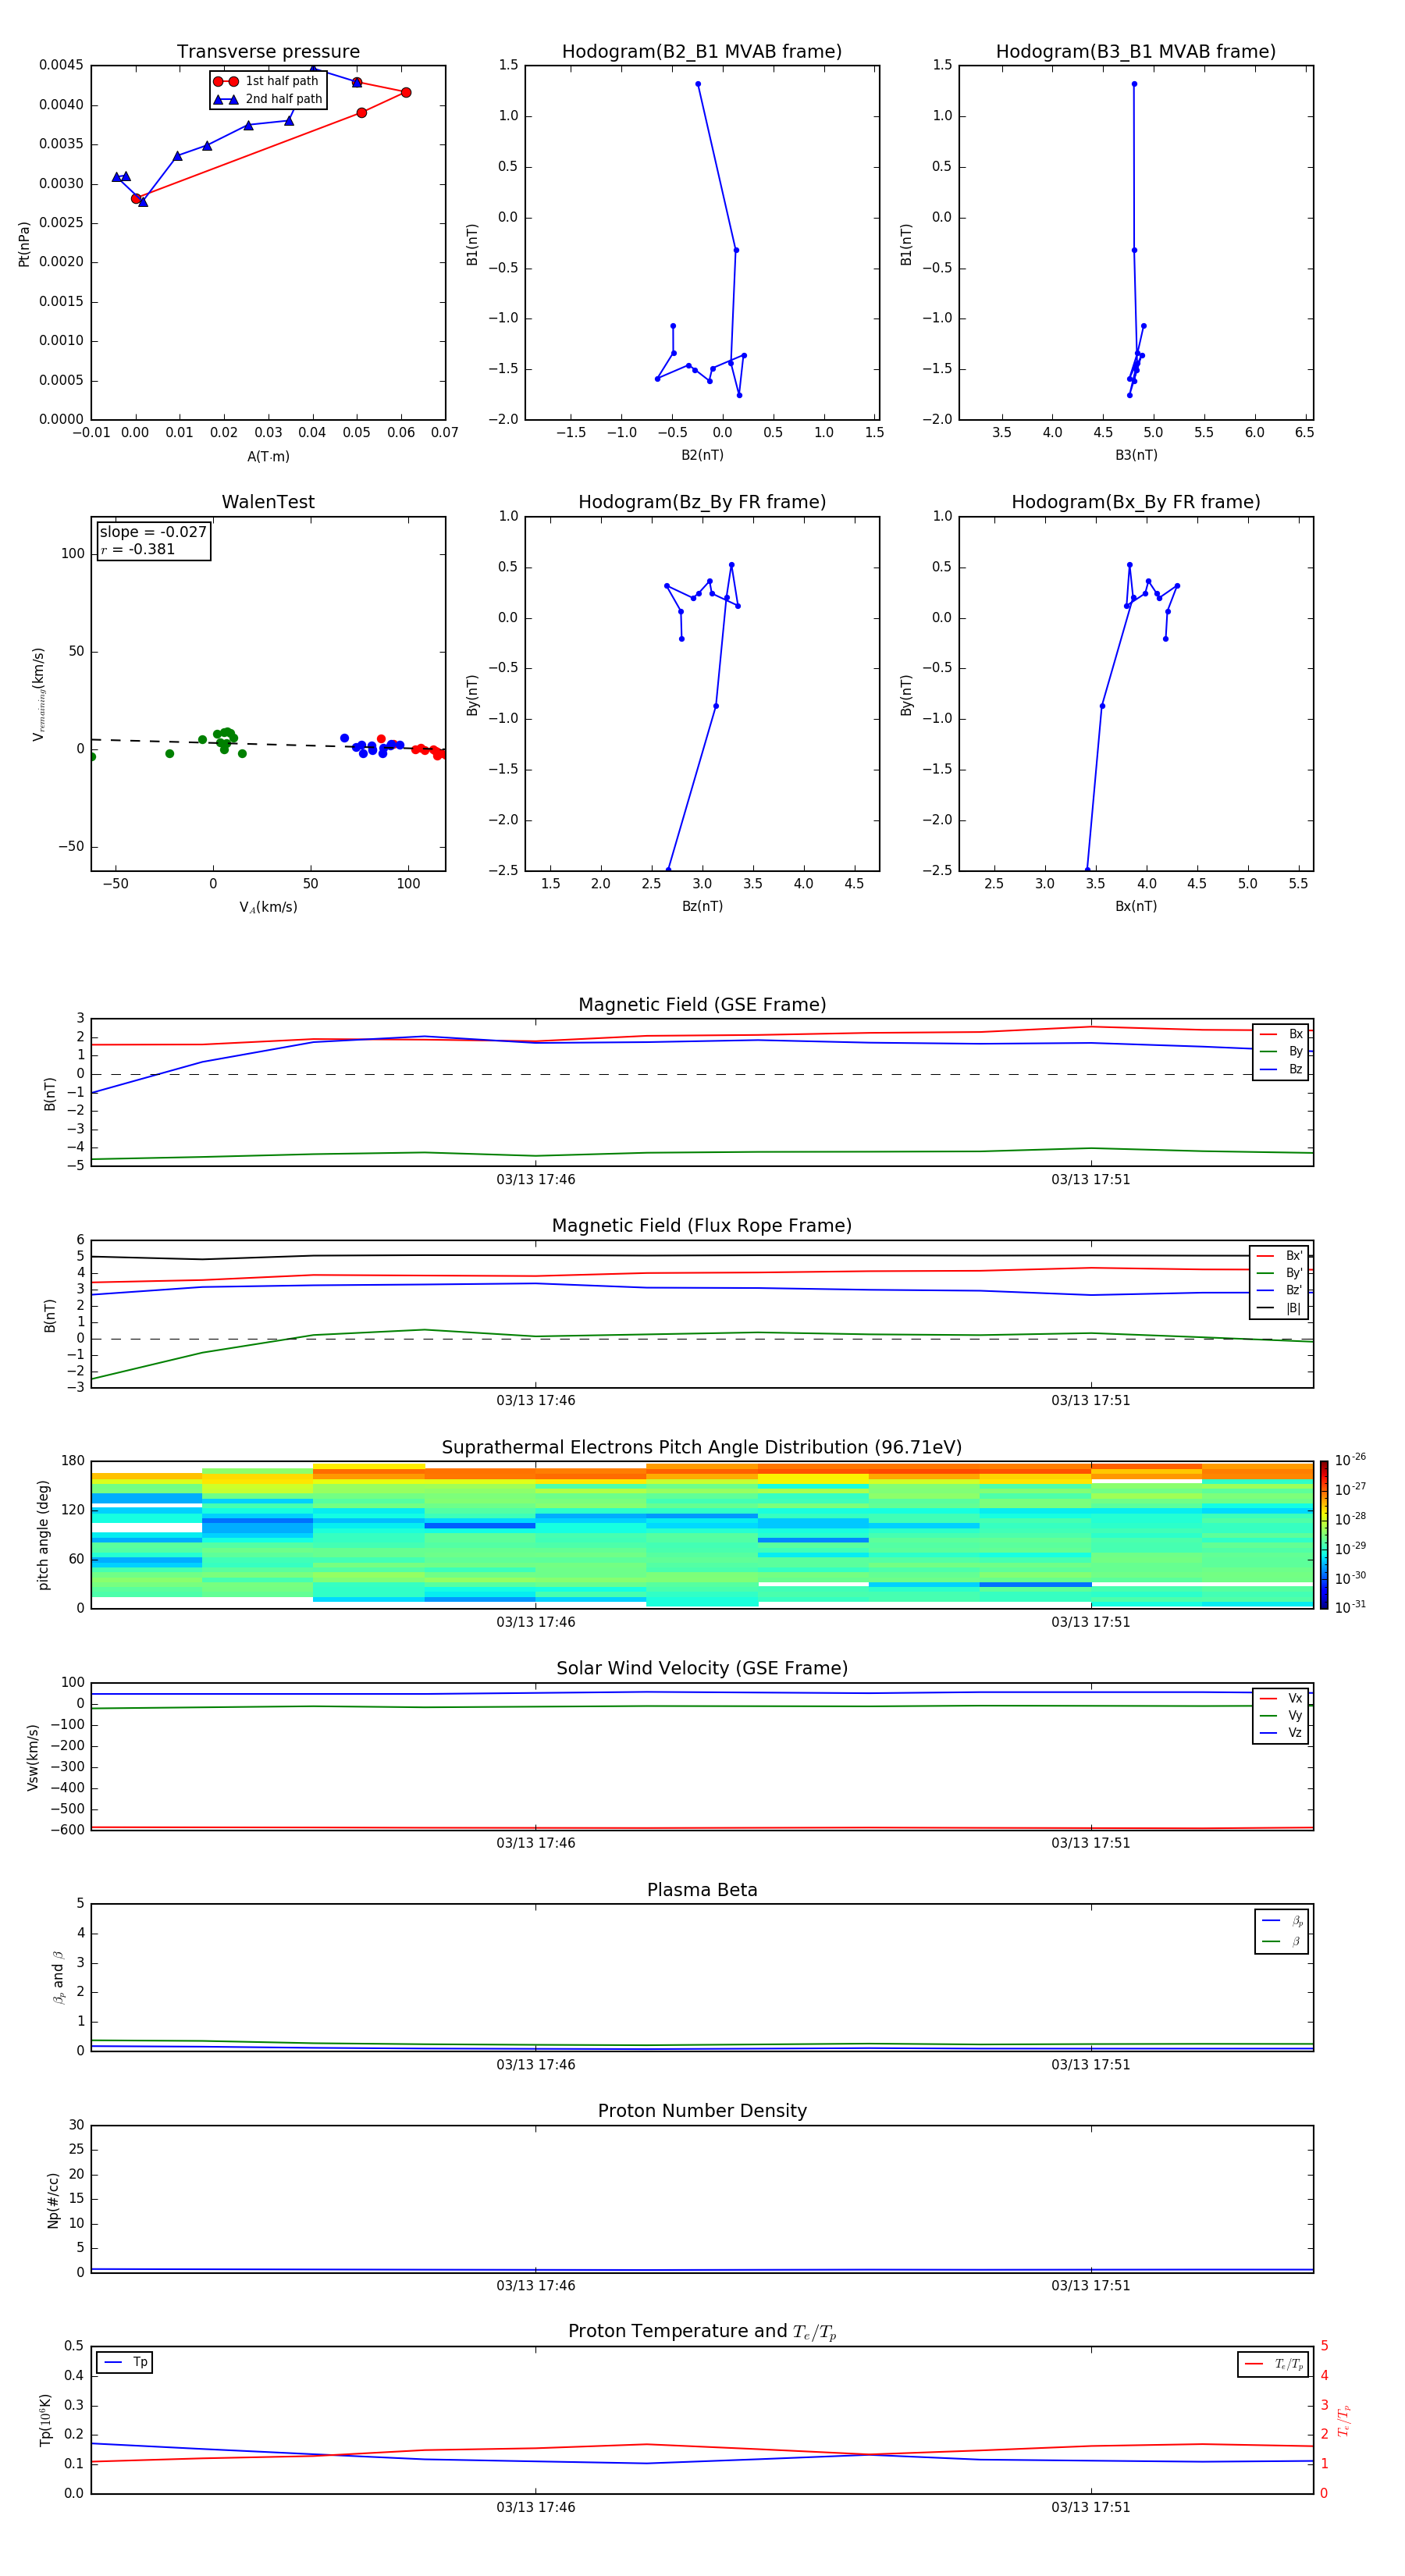Click the '10^-31' colorbar label
Viewport: 1405px width, 2576px height.
tap(1350, 1607)
